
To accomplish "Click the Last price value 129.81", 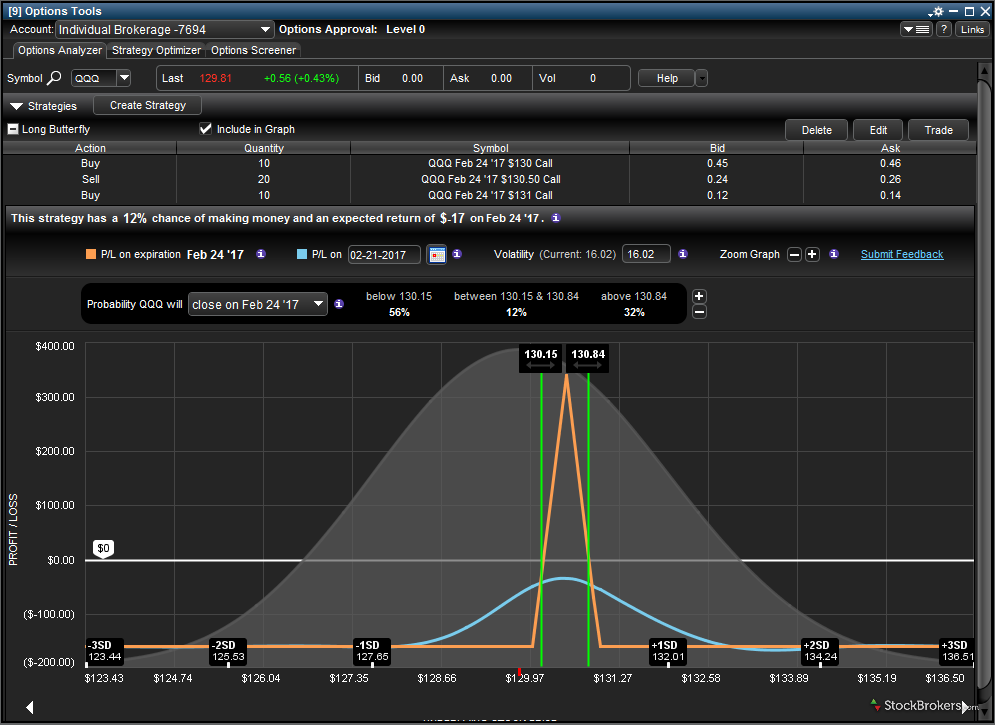I will tap(215, 78).
